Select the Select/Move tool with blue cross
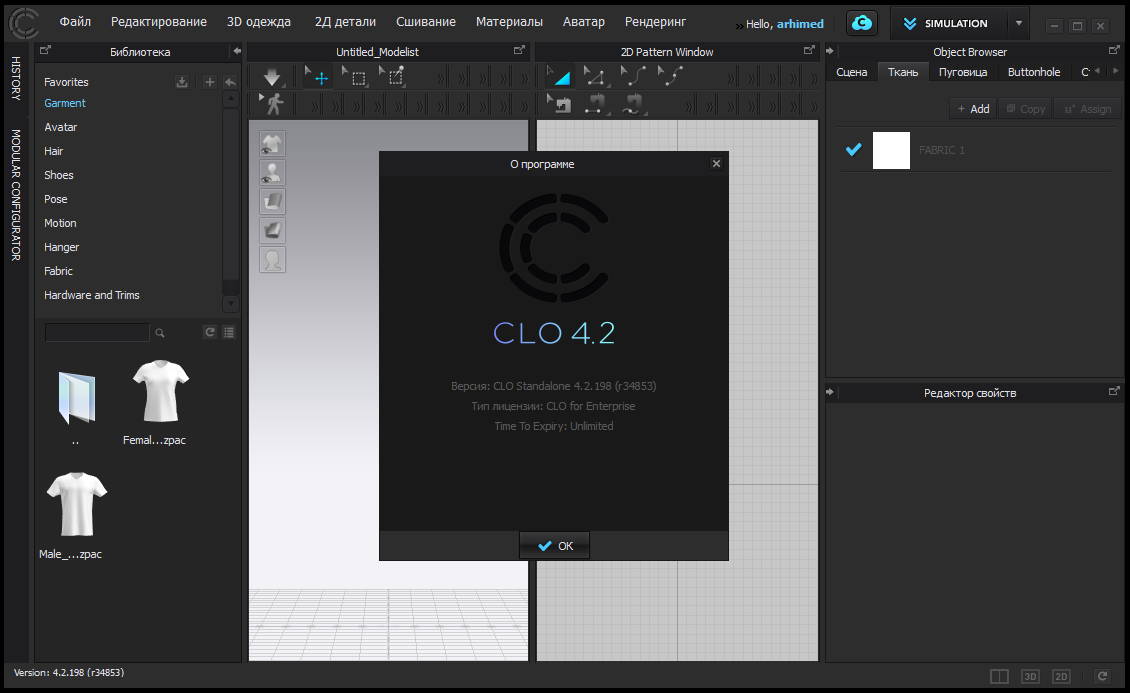Screen dimensions: 1130x693 coord(317,77)
